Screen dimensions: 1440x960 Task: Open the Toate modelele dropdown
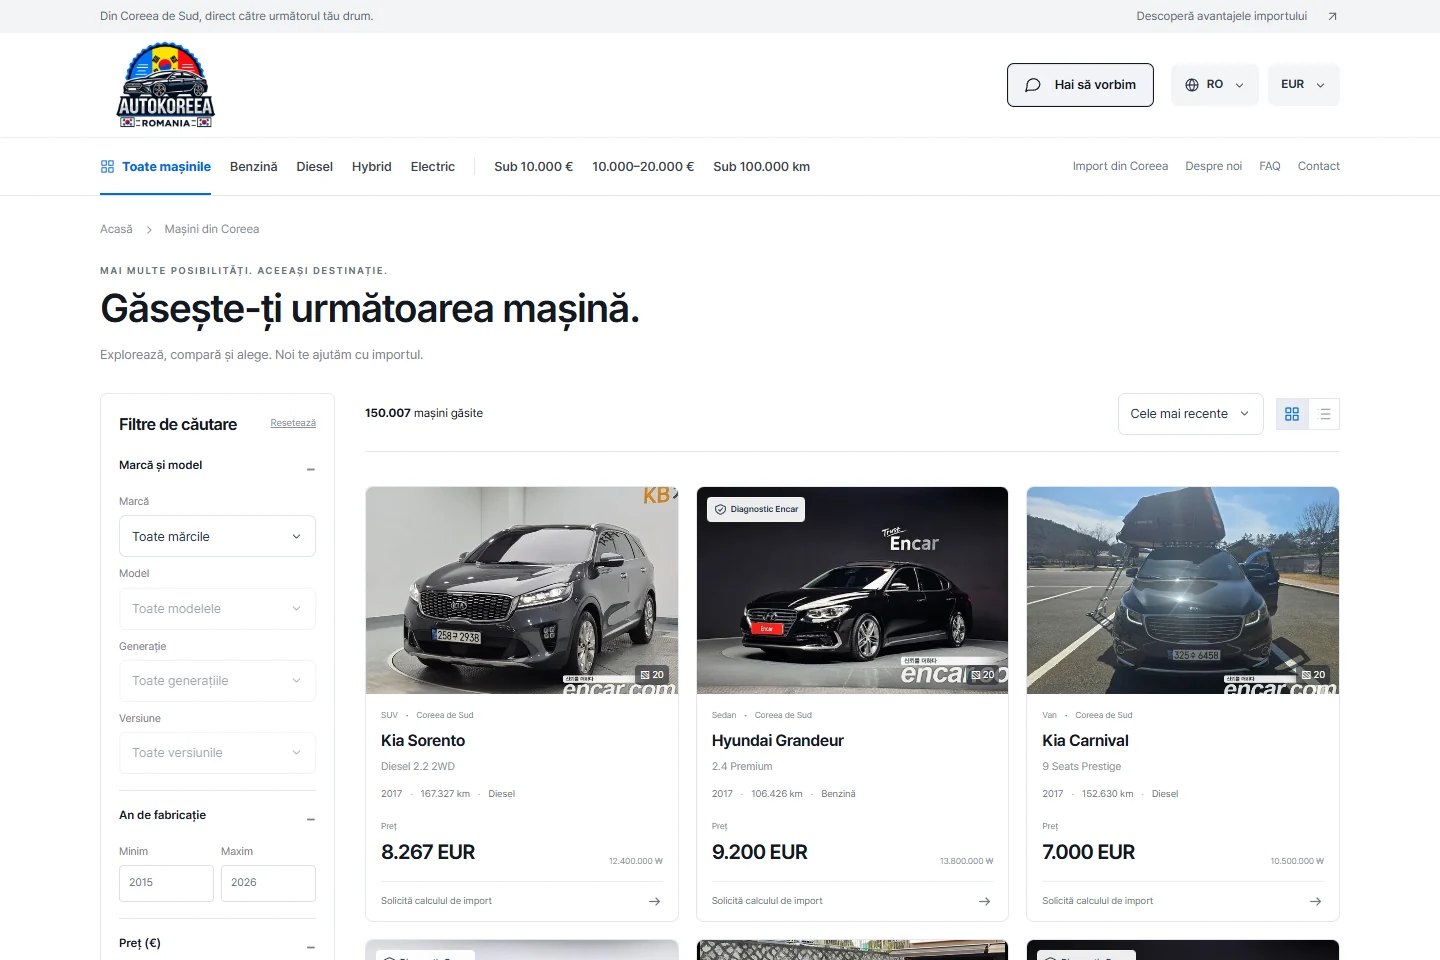(x=217, y=609)
